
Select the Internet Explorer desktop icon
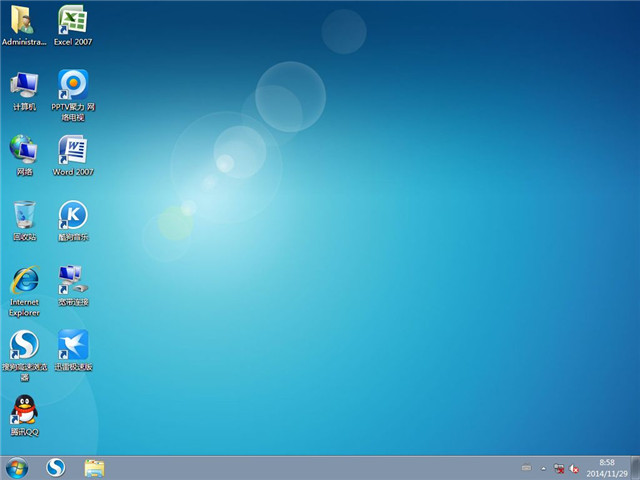(24, 291)
